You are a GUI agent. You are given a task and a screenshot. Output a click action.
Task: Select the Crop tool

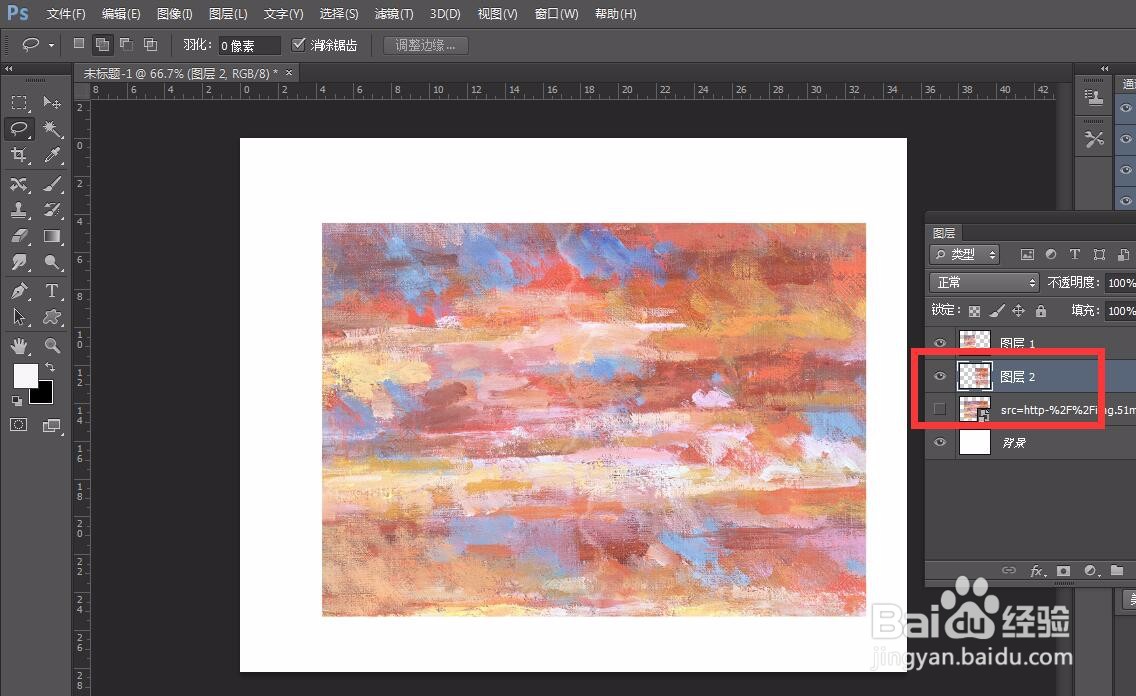pyautogui.click(x=19, y=155)
